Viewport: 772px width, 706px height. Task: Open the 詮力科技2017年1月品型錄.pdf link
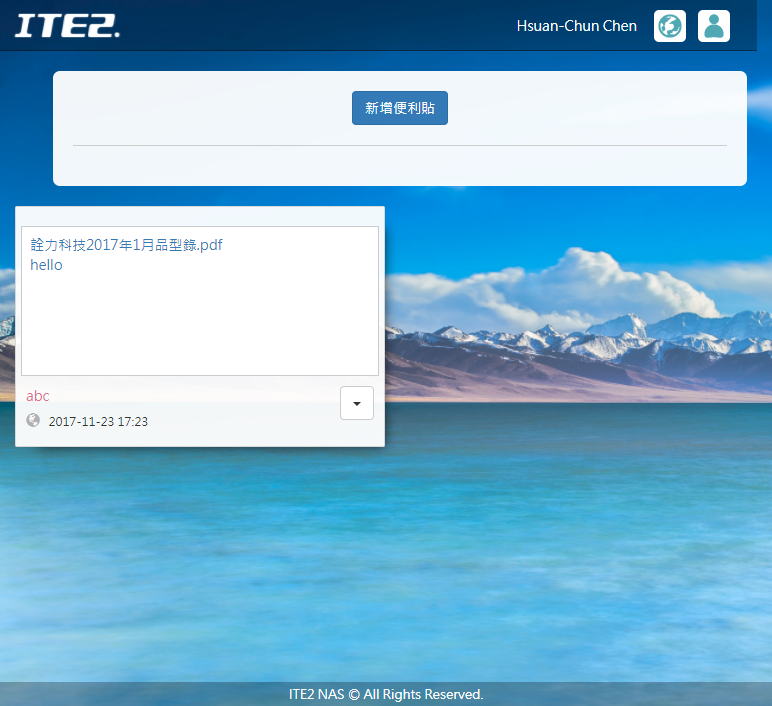(x=127, y=245)
